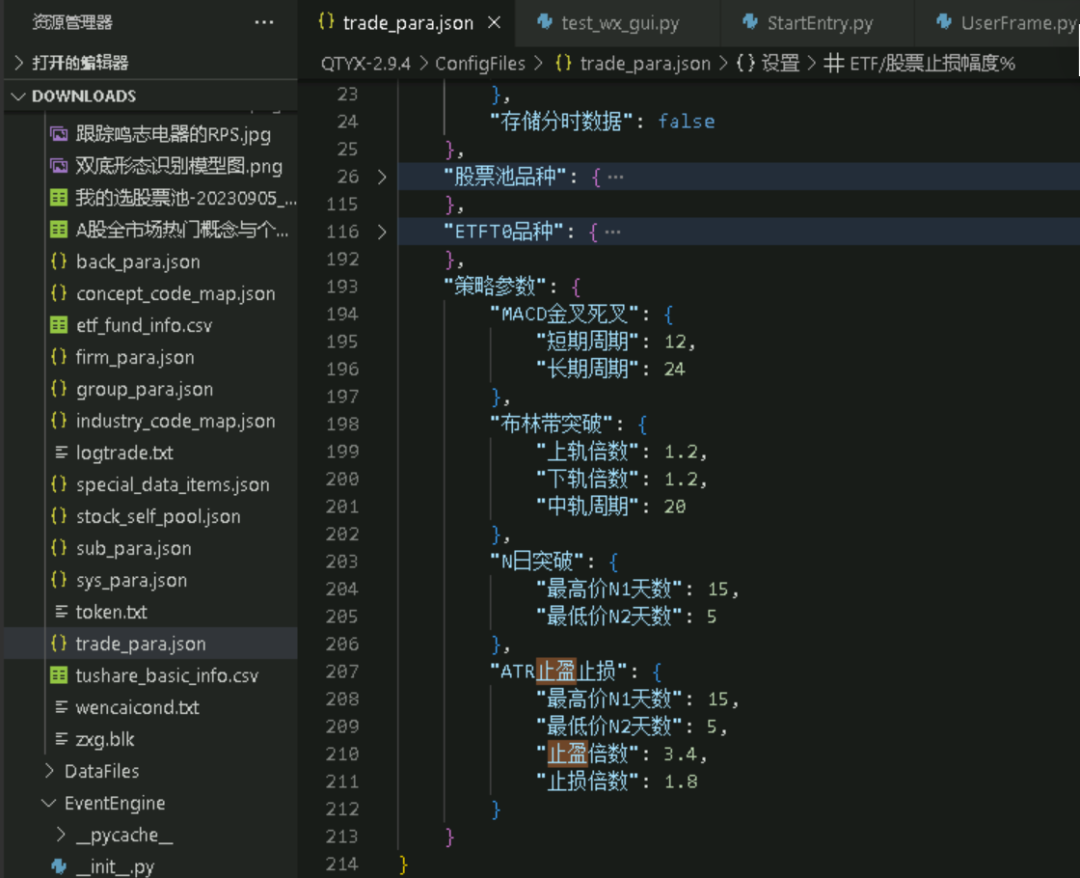Open industry_code_map.json file
The width and height of the screenshot is (1080, 878).
click(x=176, y=421)
